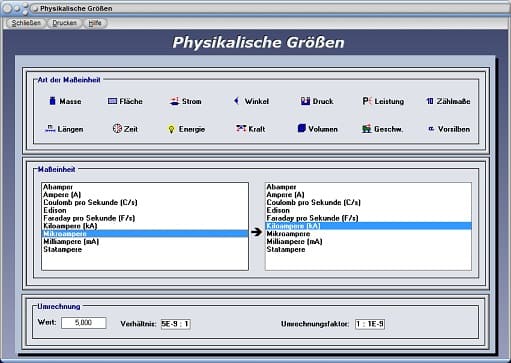
Task: Select the Leistung power icon
Action: click(367, 101)
